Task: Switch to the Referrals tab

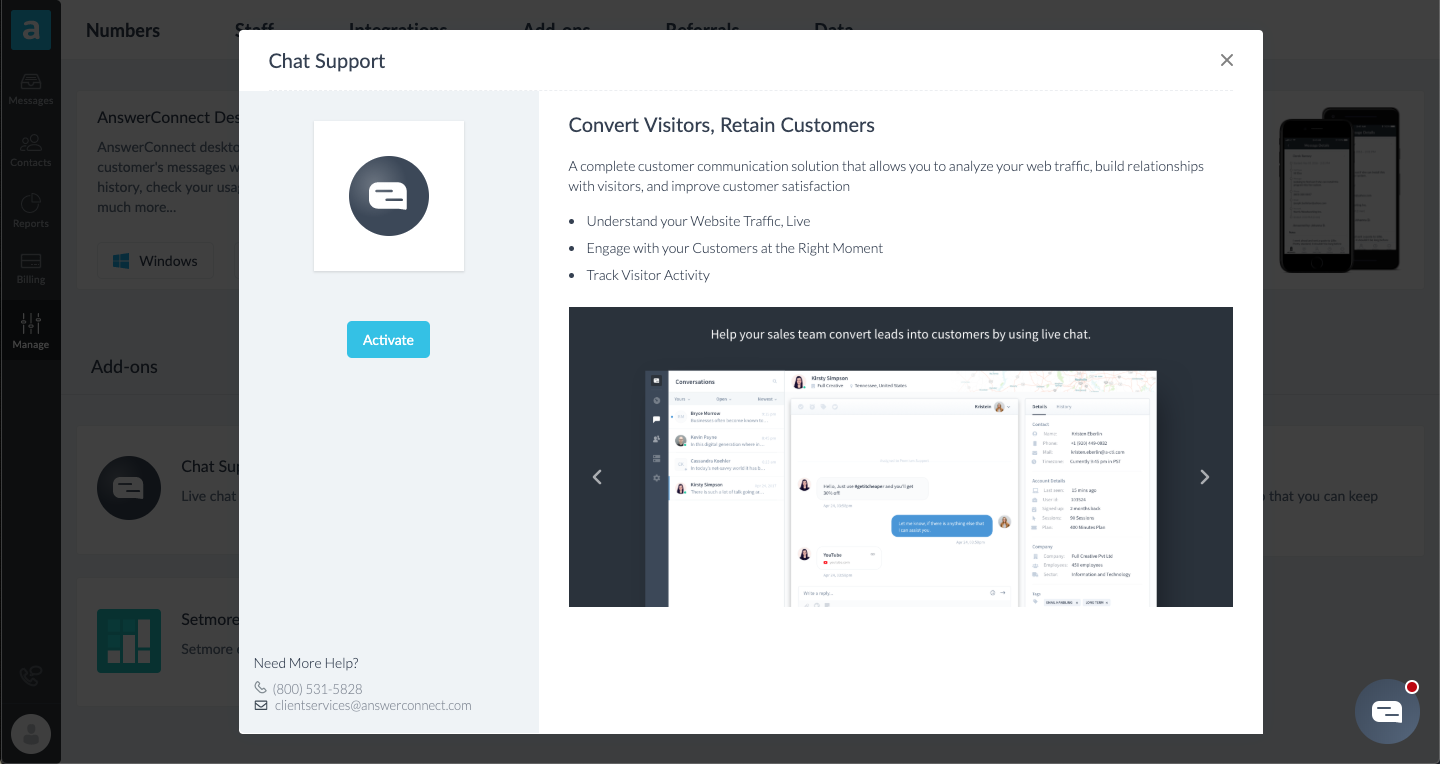Action: pos(702,30)
